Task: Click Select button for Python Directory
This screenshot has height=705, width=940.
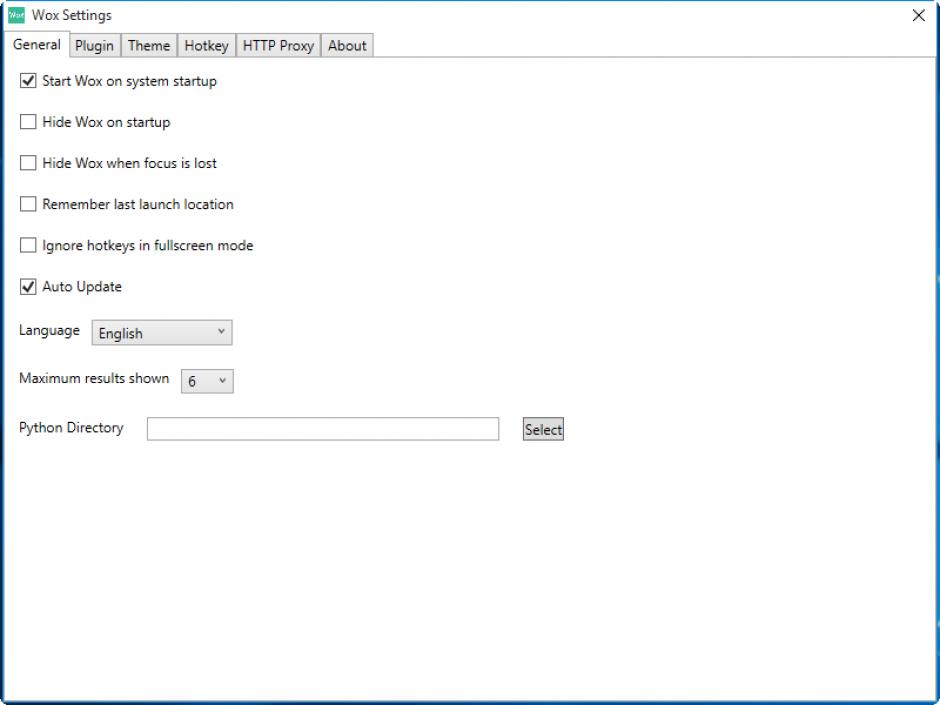Action: click(x=543, y=429)
